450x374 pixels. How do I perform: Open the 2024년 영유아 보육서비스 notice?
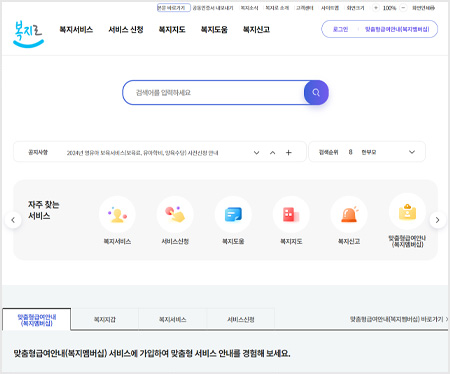[142, 153]
